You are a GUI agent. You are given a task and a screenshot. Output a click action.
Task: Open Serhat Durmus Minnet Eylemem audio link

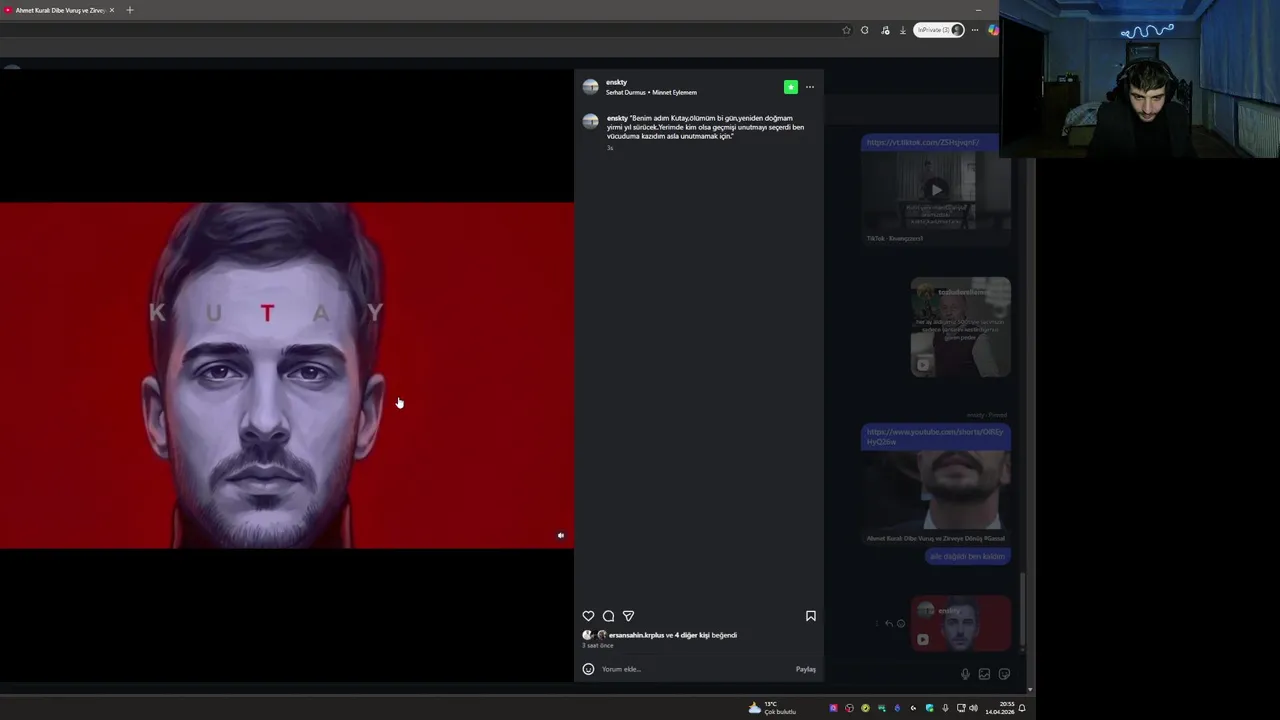tap(651, 93)
